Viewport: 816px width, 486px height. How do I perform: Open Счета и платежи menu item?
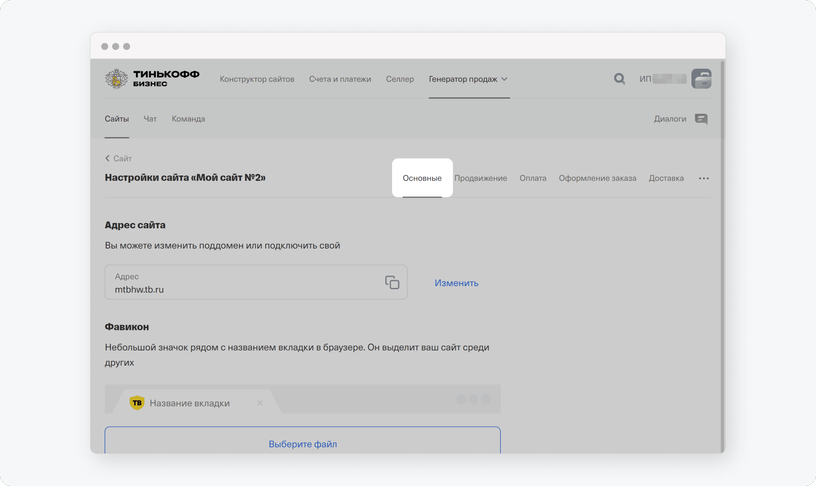point(340,79)
